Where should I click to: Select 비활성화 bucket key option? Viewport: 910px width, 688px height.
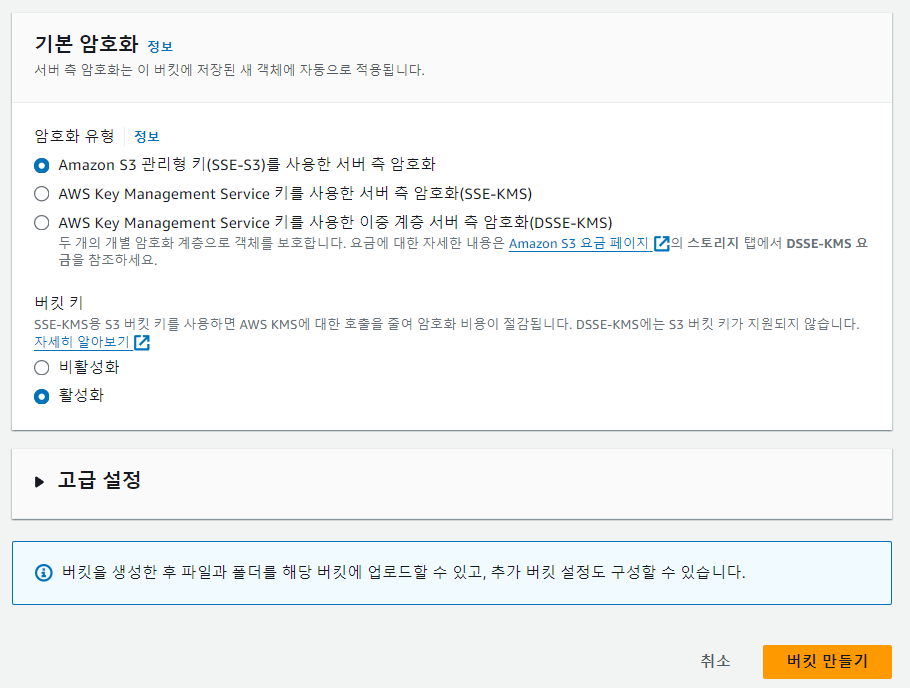[x=42, y=368]
